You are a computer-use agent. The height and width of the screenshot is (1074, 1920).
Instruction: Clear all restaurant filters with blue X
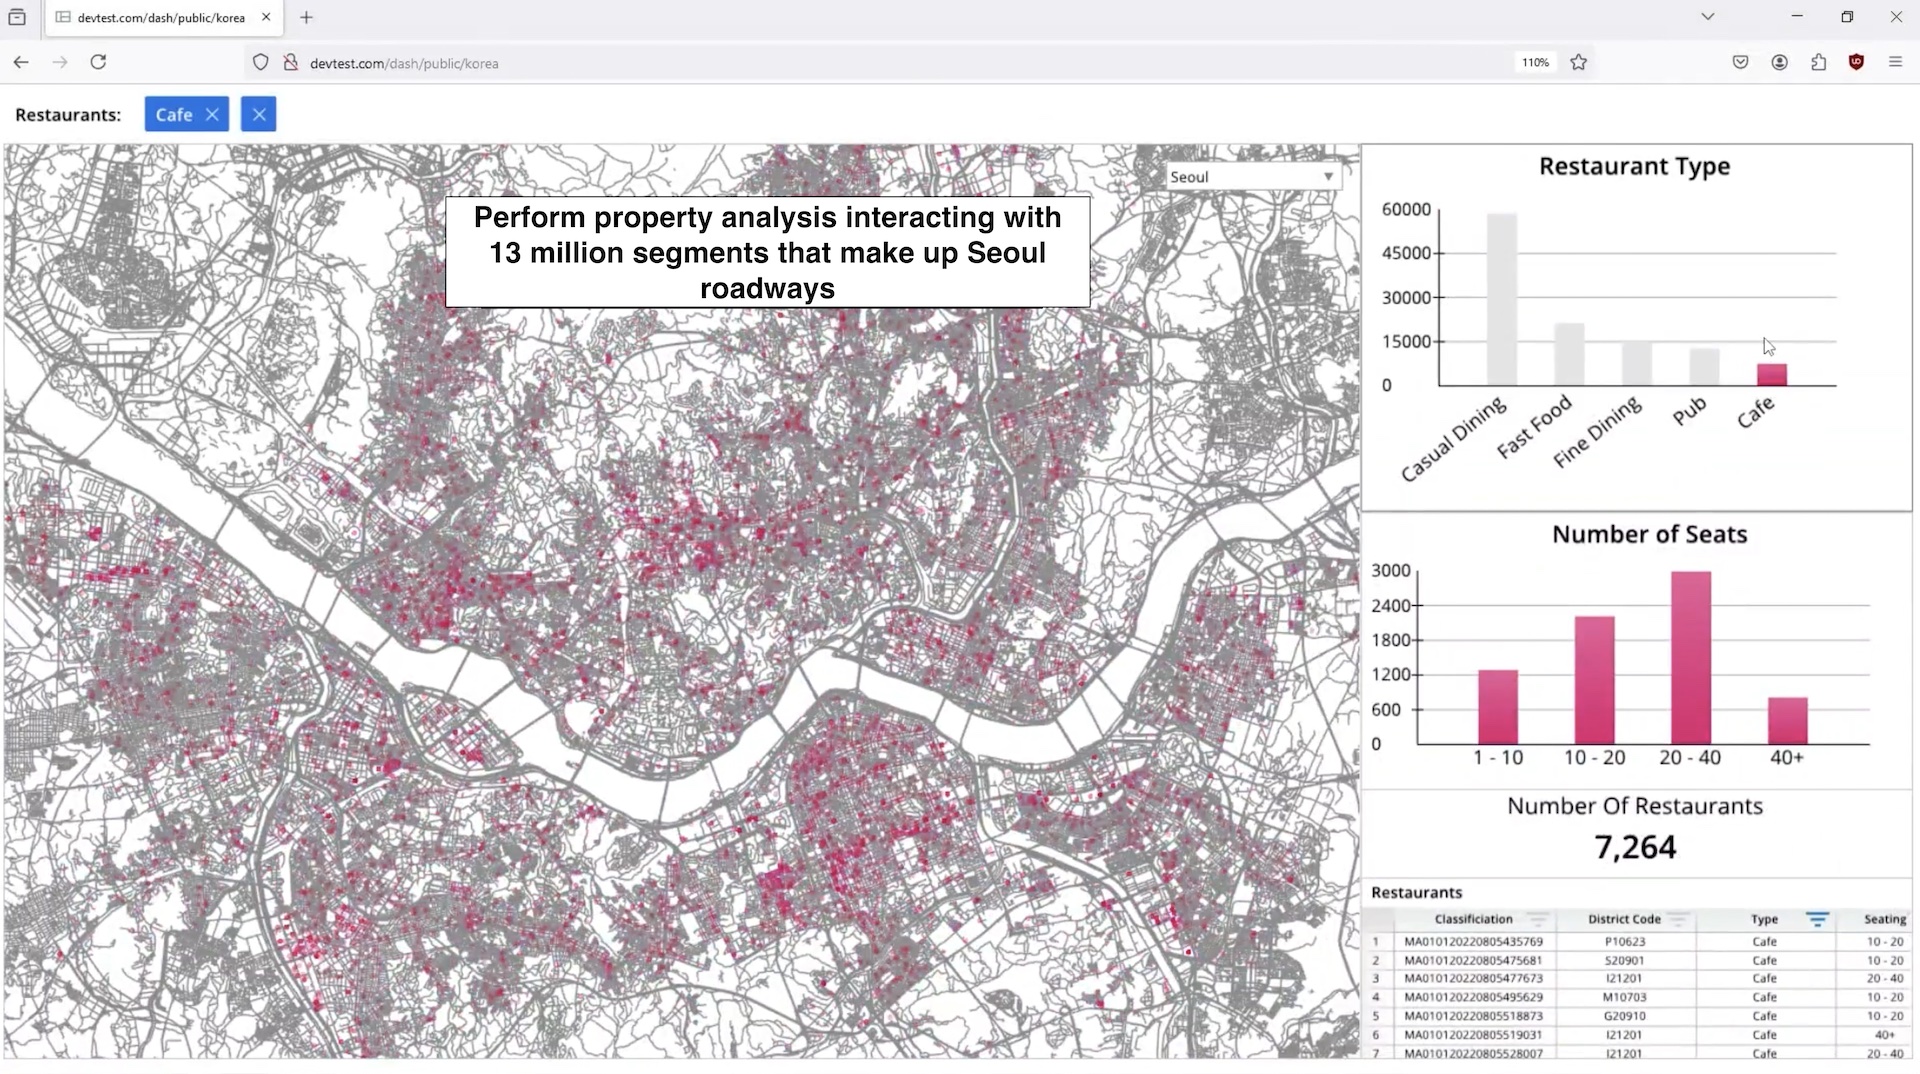[258, 115]
